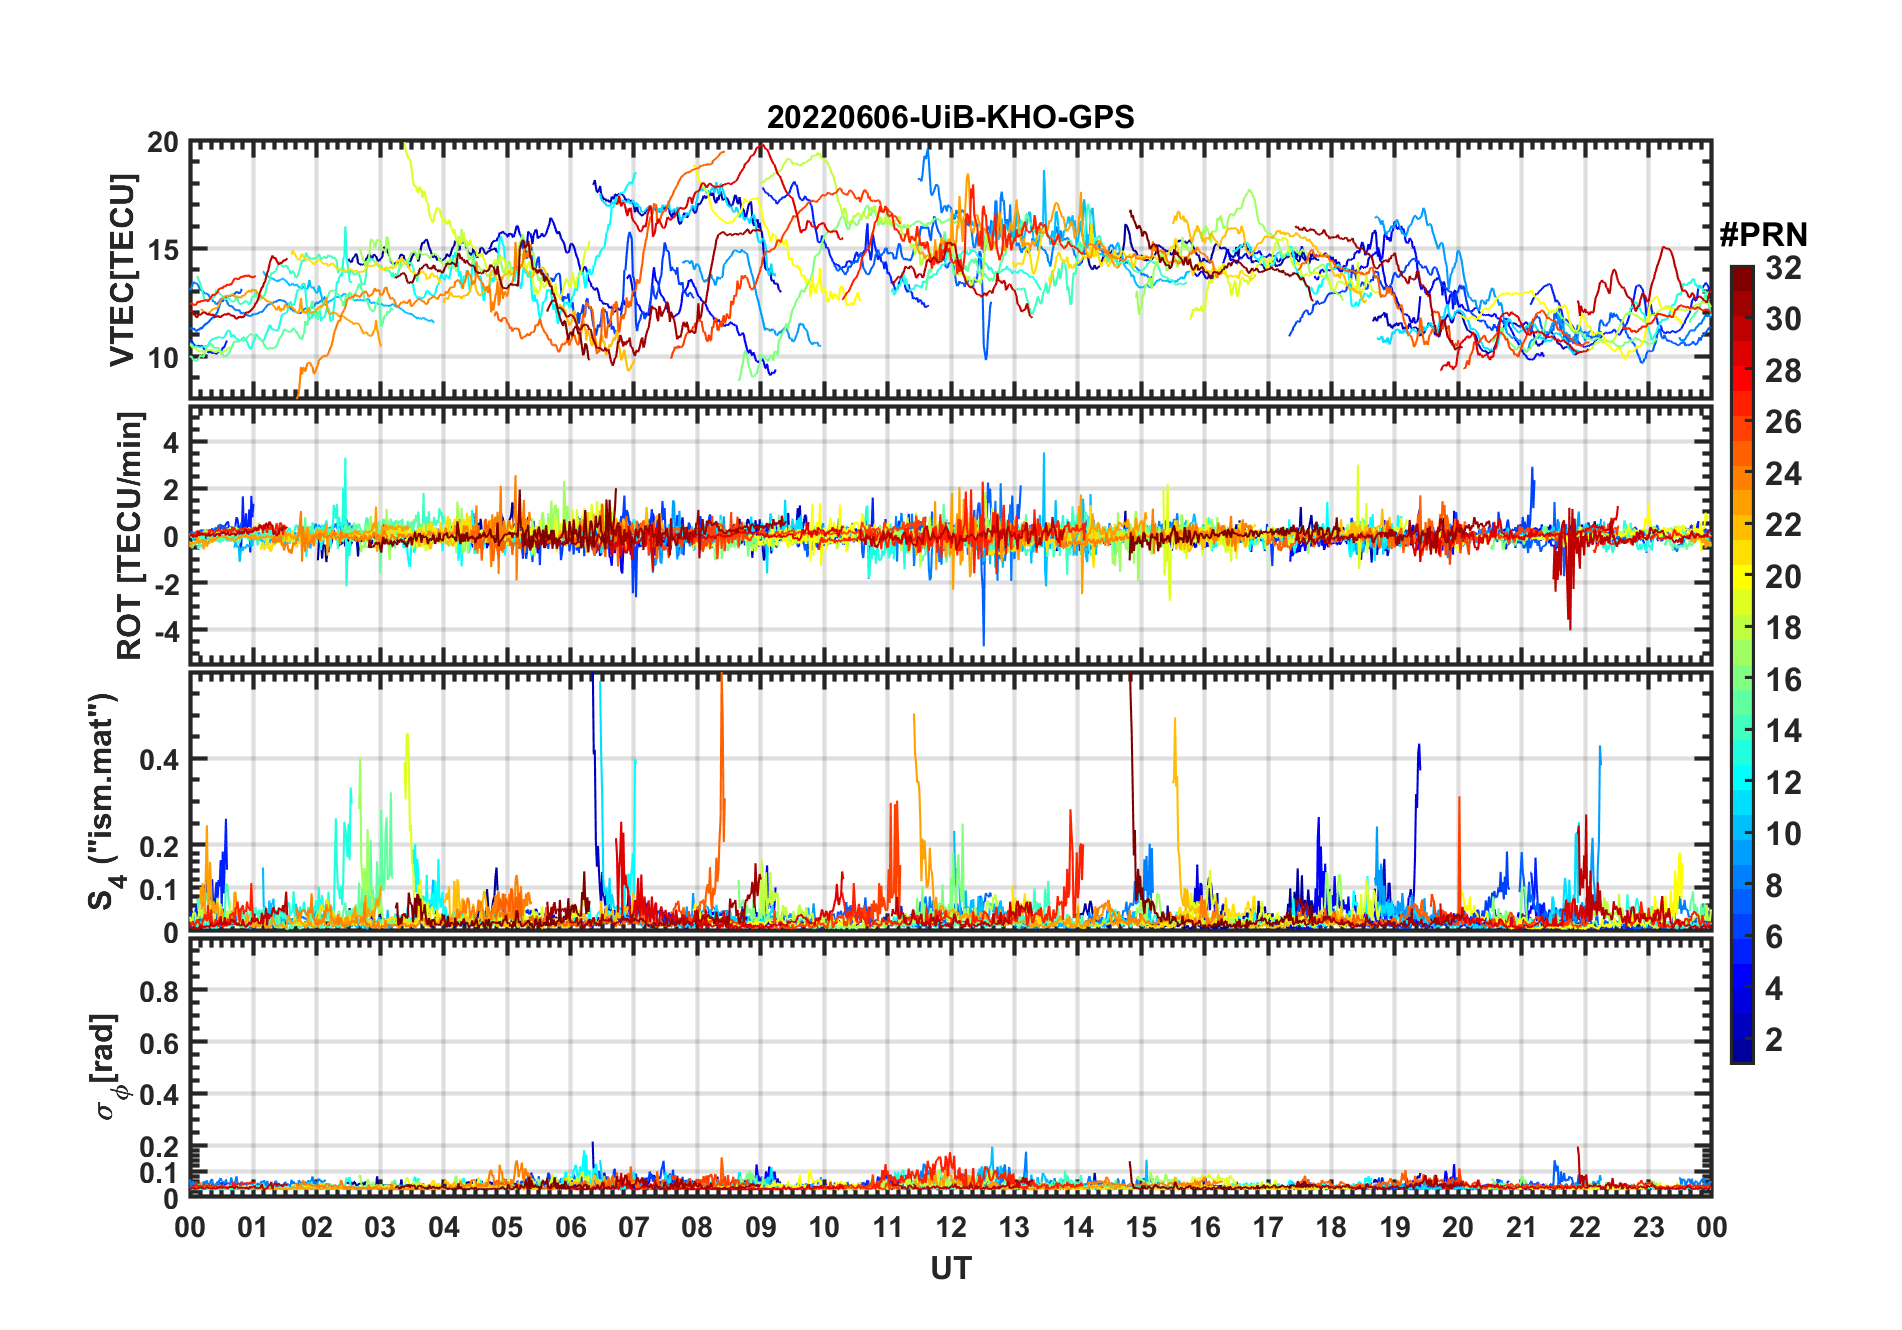1902x1330 pixels.
Task: Click the rightmost "00" tick on UT axis
Action: coord(1712,1227)
